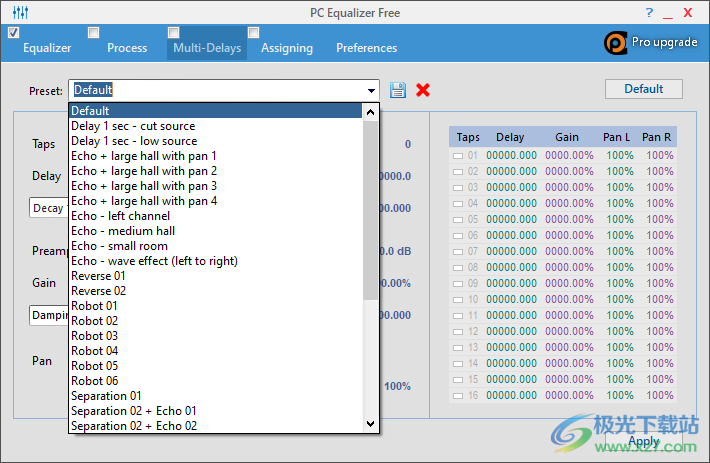
Task: Click the Pro upgrade link text
Action: 664,42
